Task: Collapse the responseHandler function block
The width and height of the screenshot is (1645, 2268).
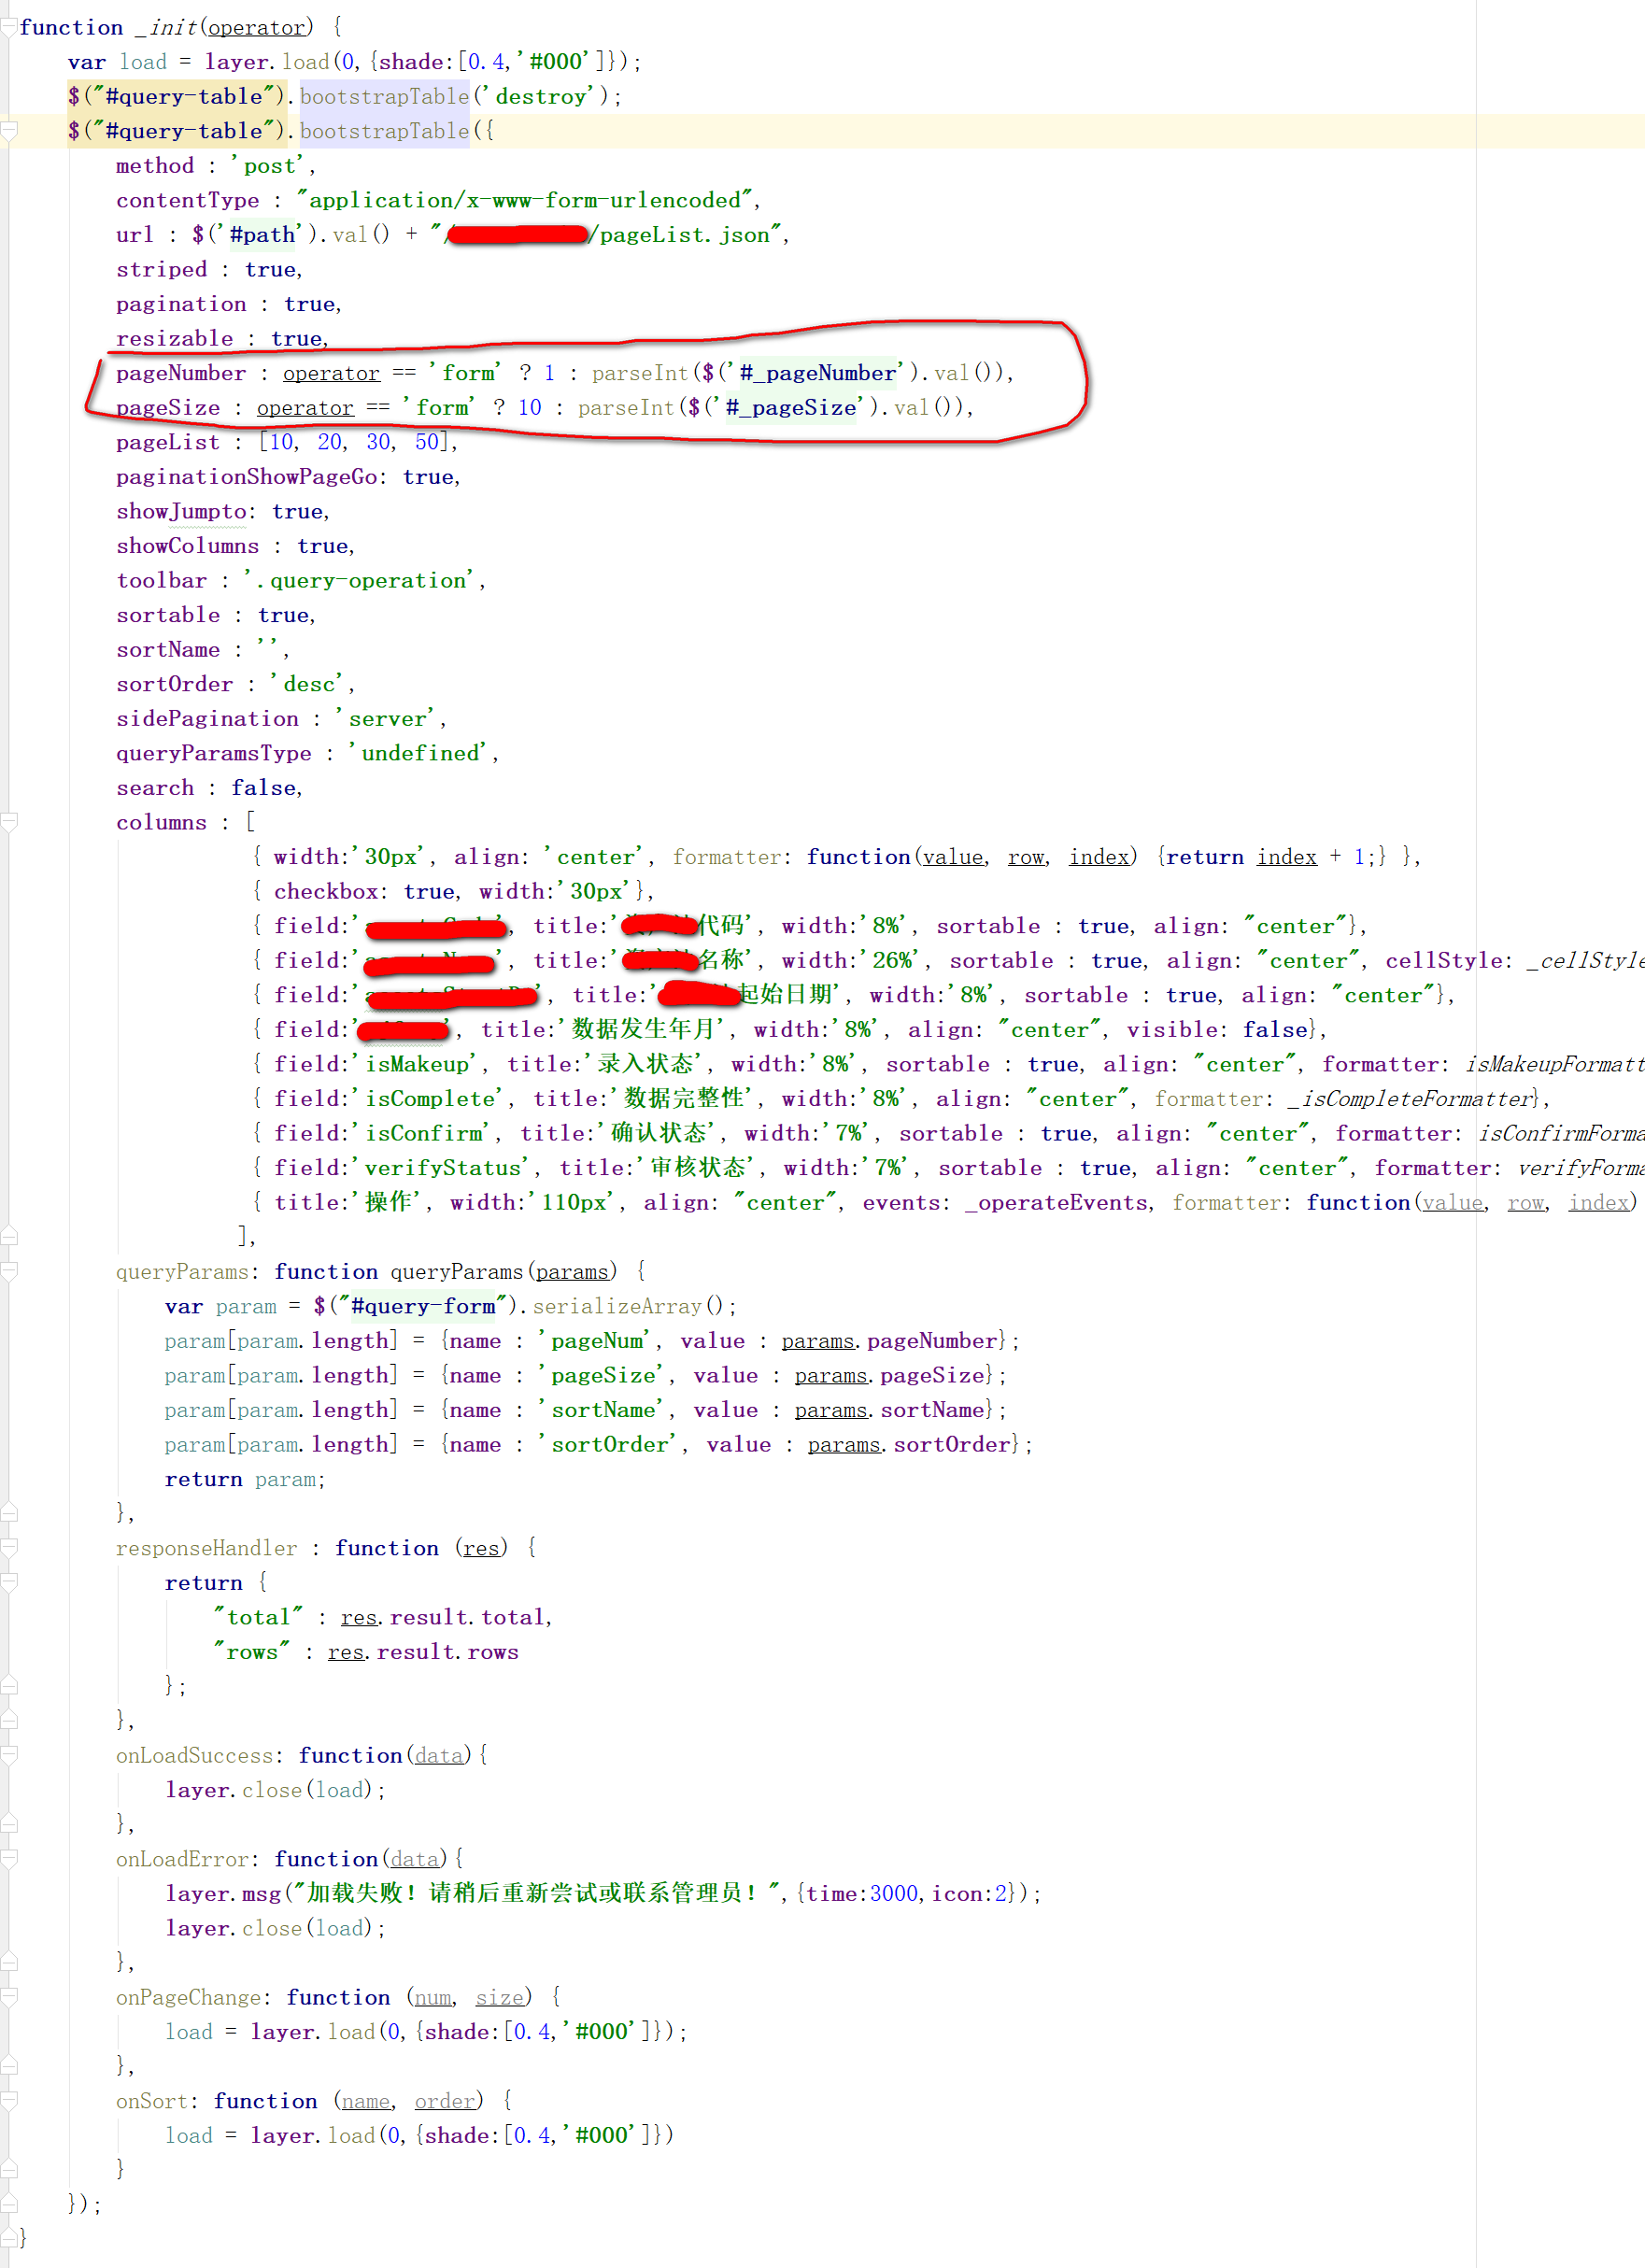Action: [8, 1547]
